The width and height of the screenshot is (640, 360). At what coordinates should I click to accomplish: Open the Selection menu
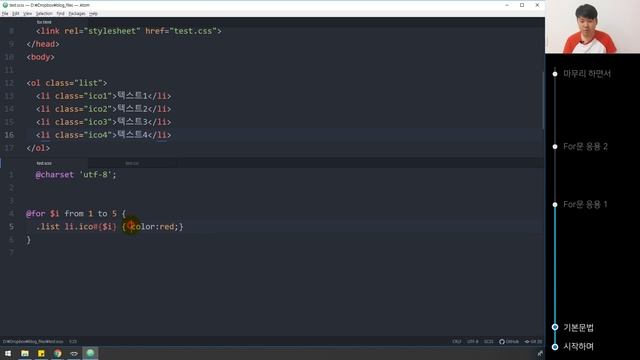[x=44, y=13]
